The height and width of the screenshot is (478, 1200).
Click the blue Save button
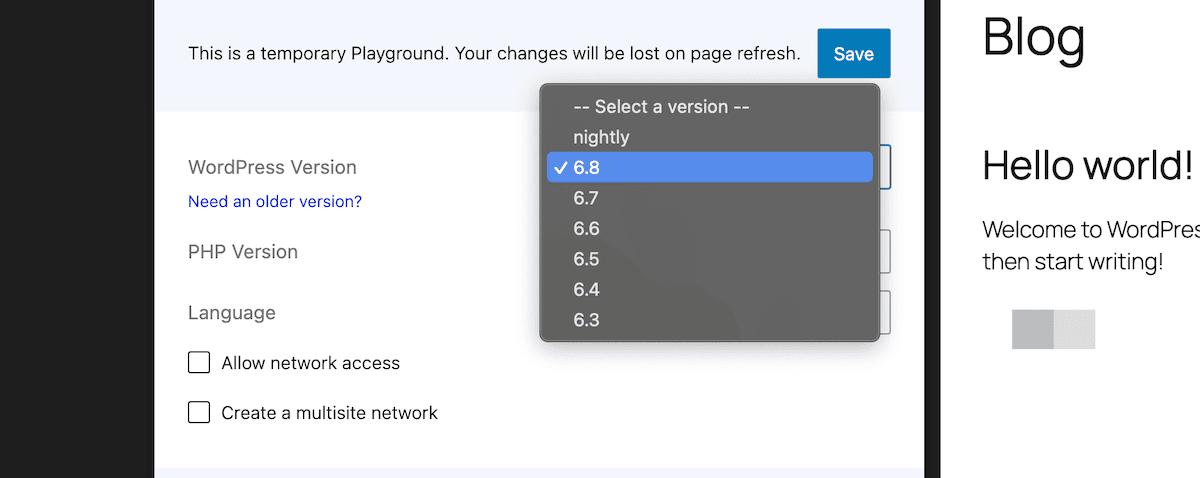(x=853, y=54)
